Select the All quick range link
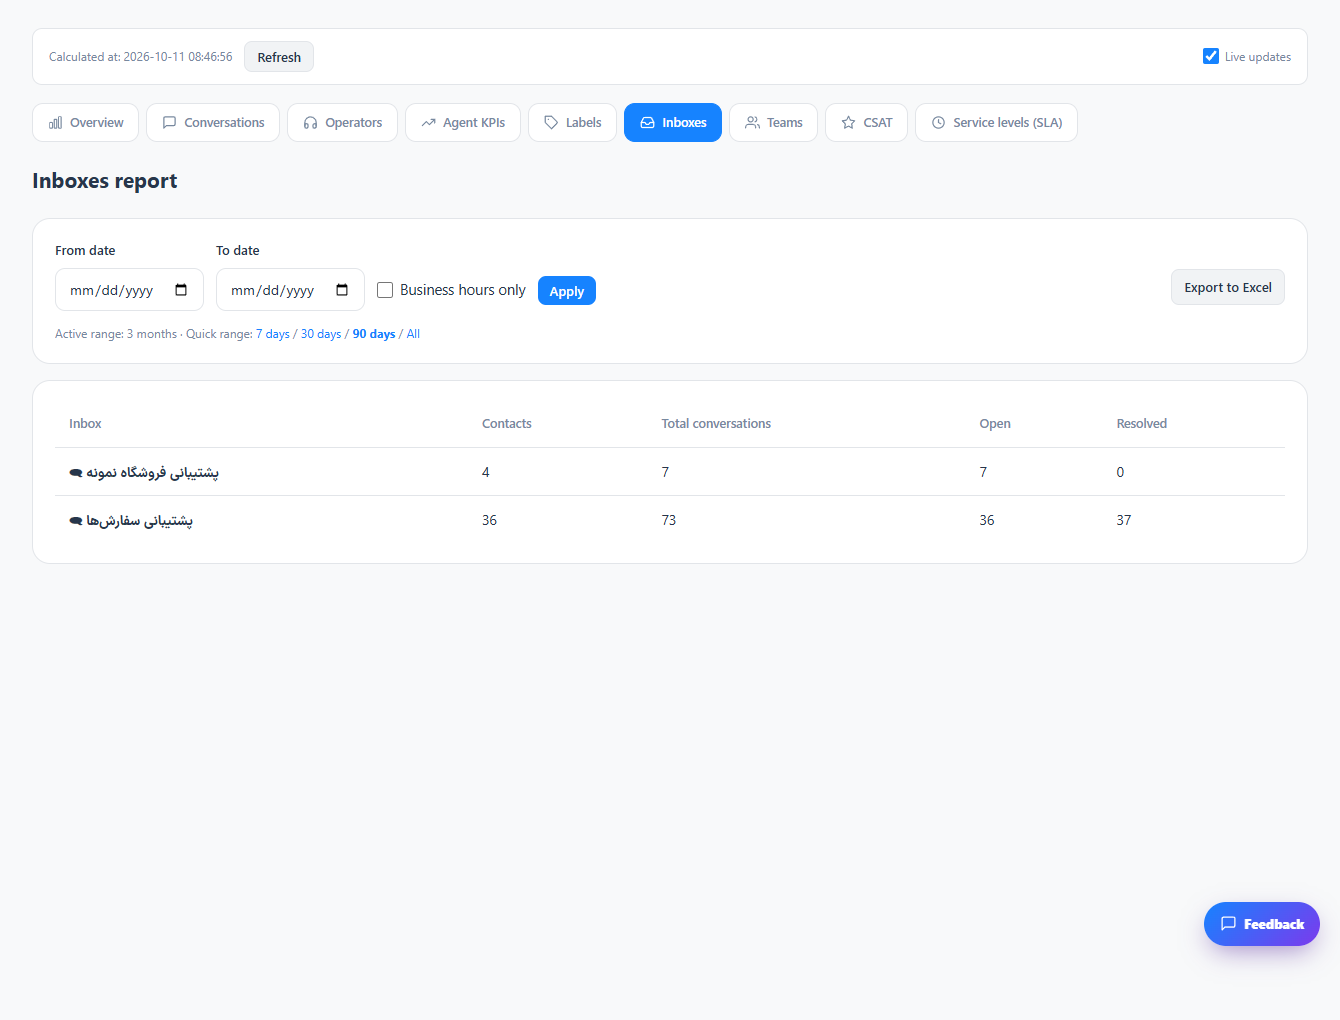The height and width of the screenshot is (1020, 1340). tap(413, 334)
